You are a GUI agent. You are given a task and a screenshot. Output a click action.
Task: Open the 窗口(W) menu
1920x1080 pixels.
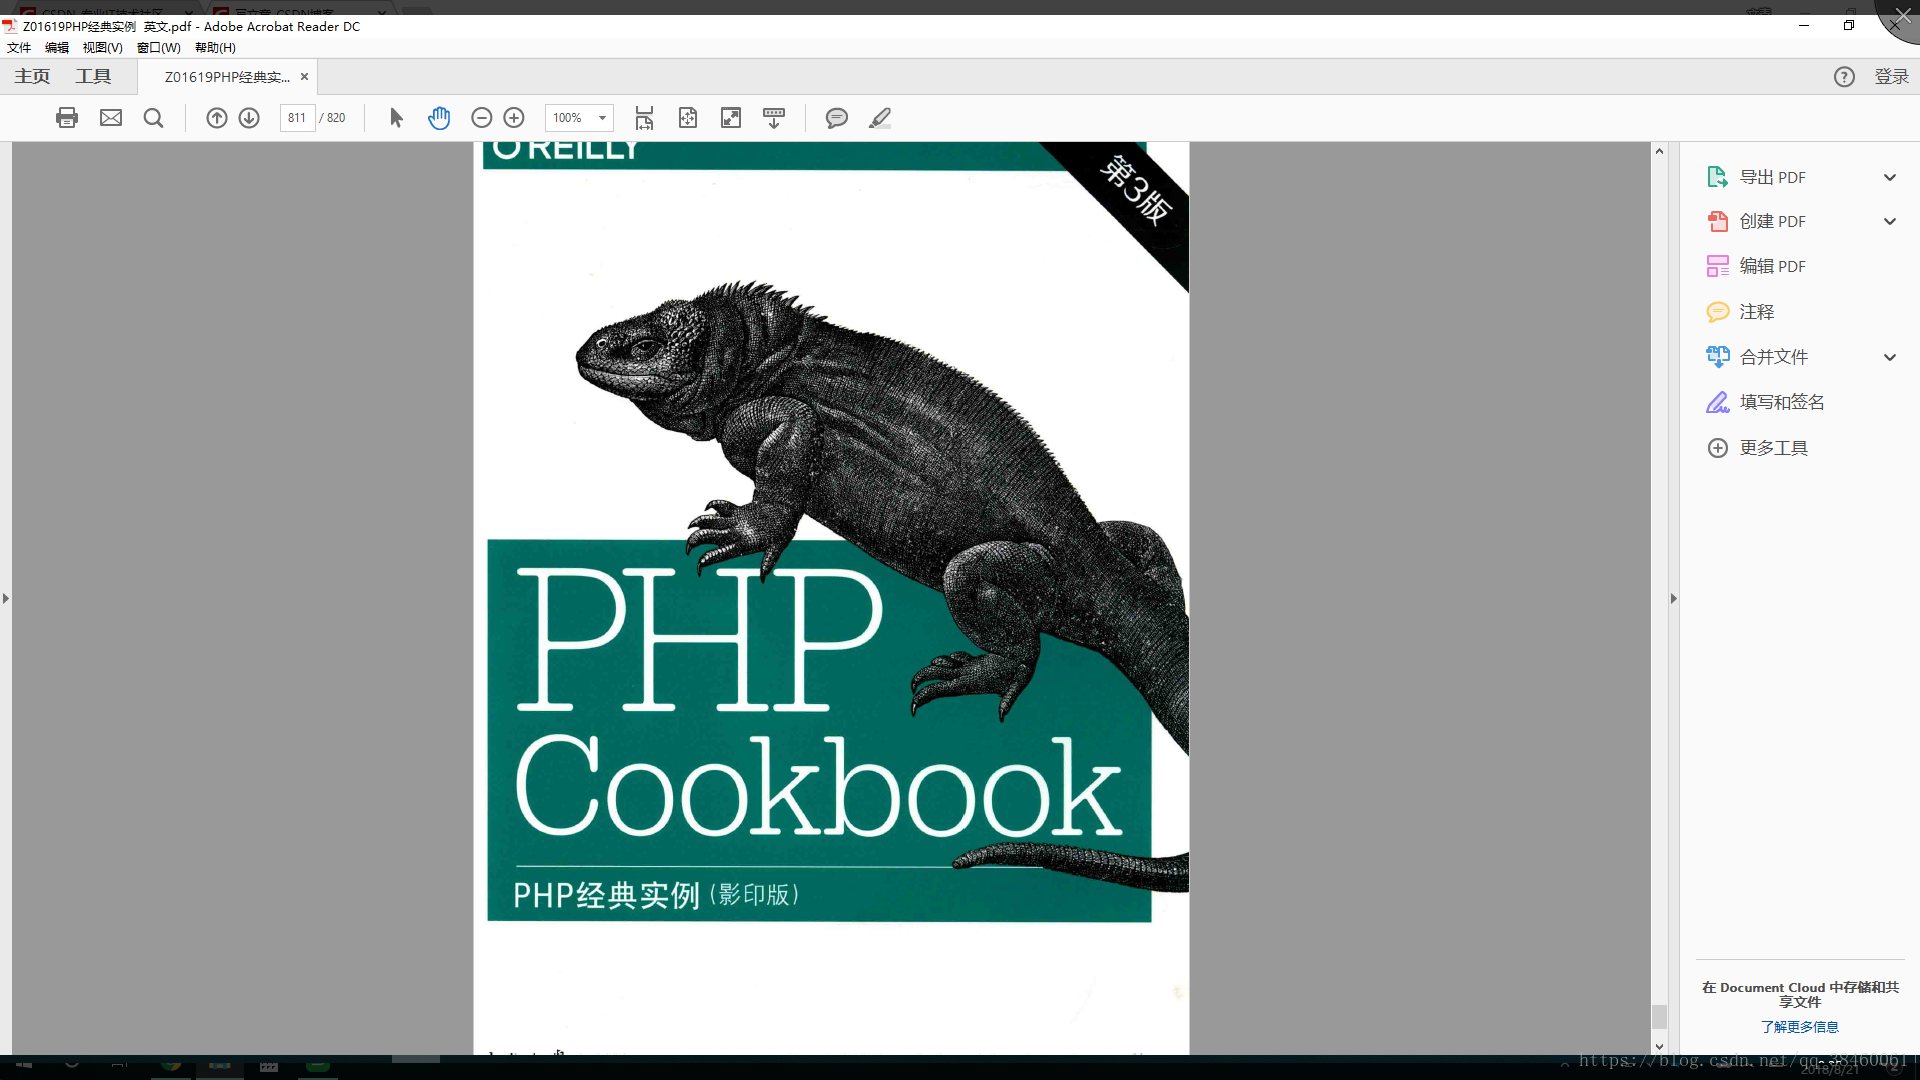tap(159, 48)
